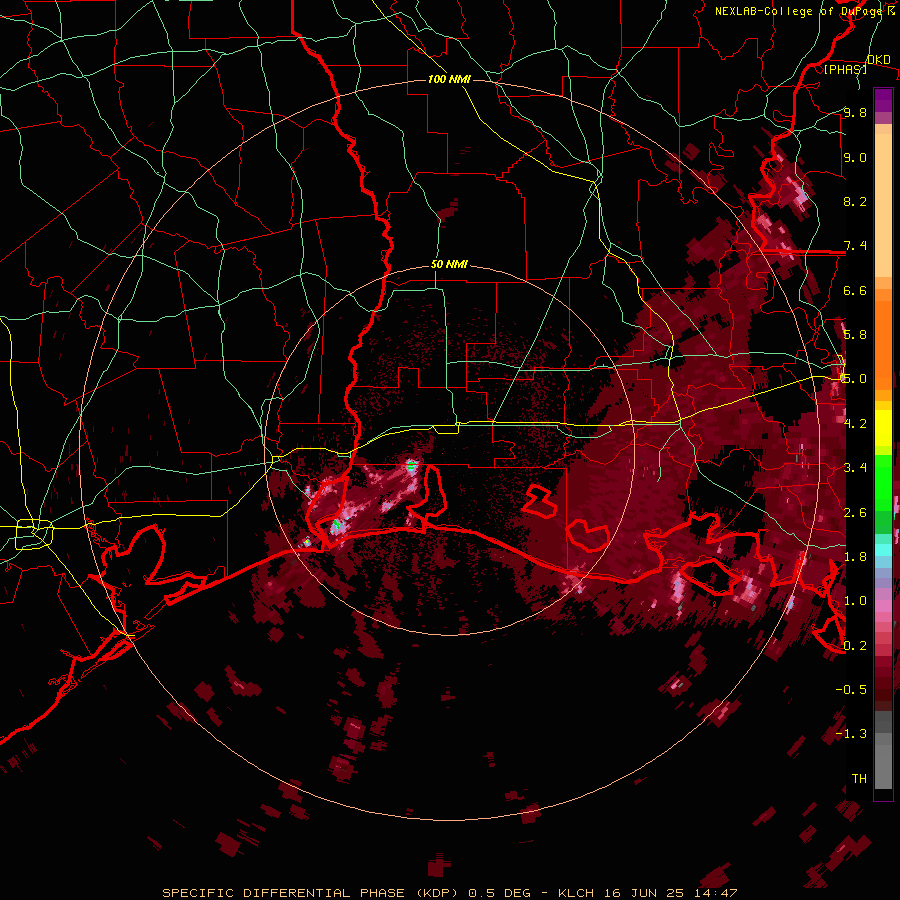Pick the gray segment beside TH

[883, 766]
